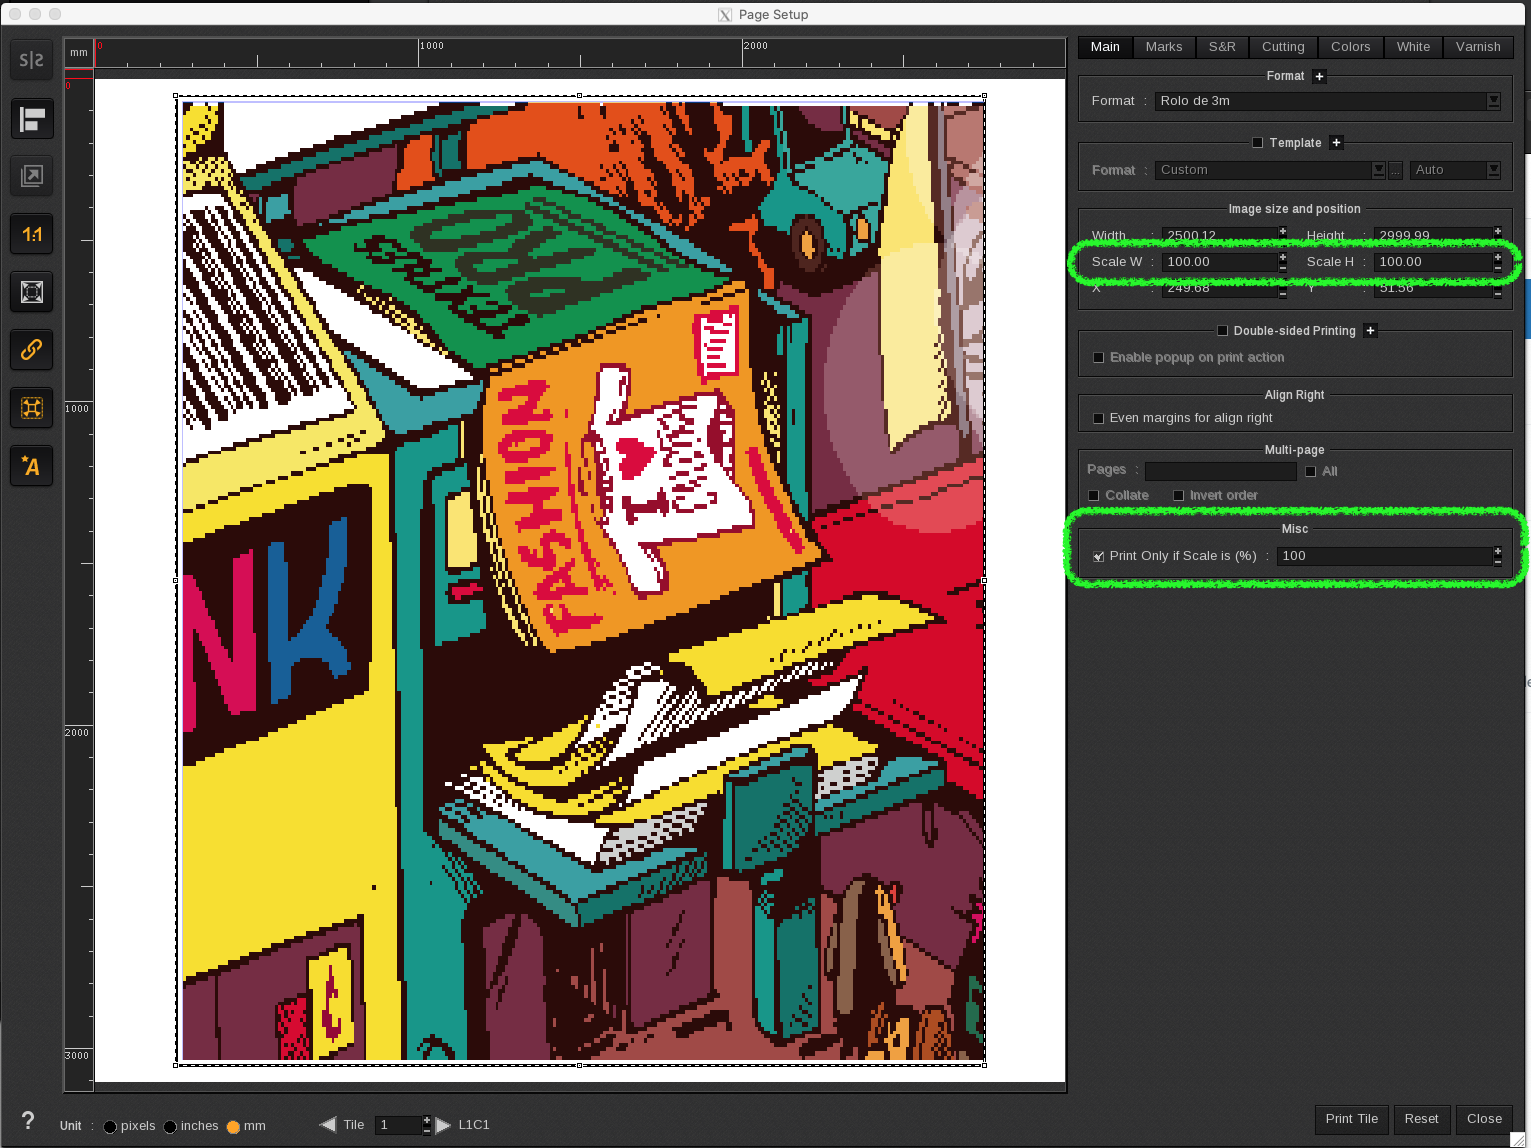Click the Tile number input field

tap(398, 1124)
